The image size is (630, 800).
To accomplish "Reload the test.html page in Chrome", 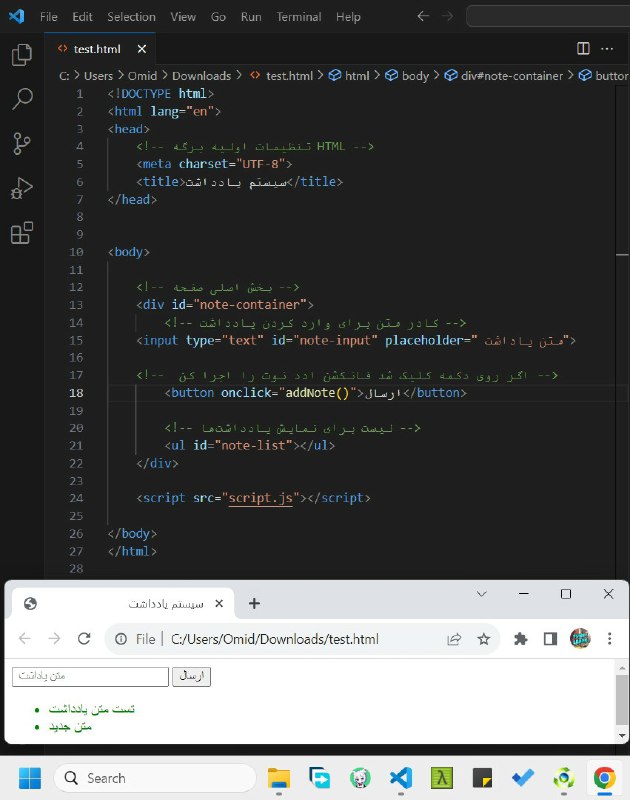I will click(x=84, y=639).
